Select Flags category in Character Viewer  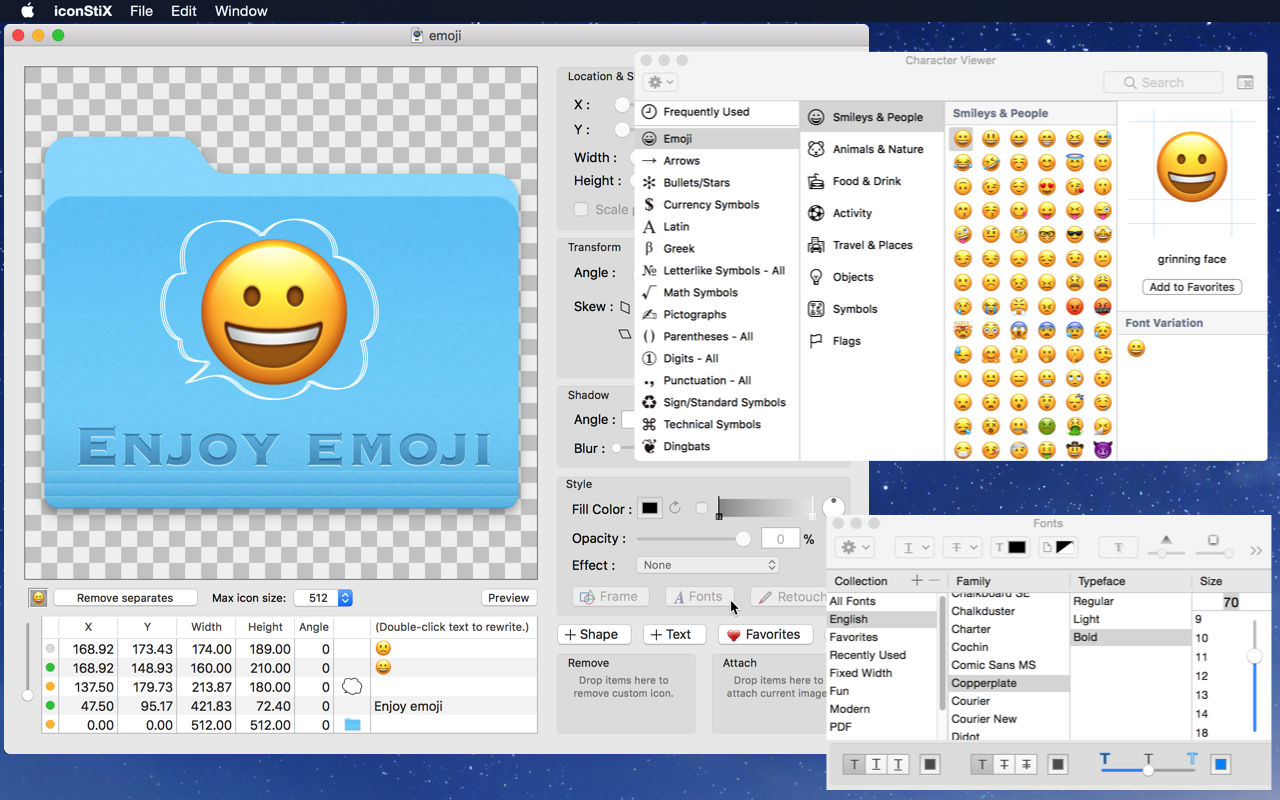click(872, 341)
